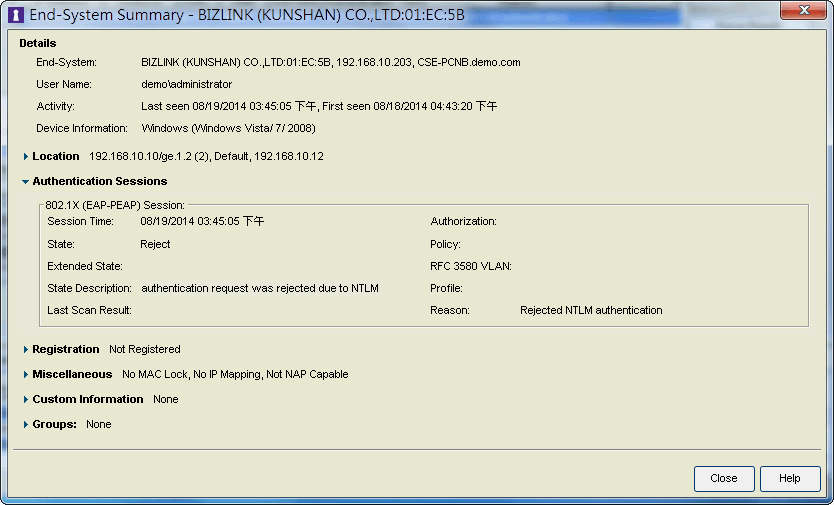Click Custom Information value None

(165, 400)
